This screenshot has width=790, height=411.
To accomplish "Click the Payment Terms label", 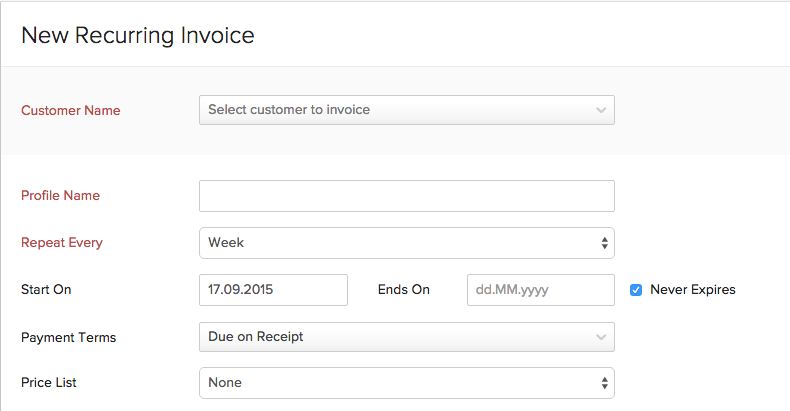I will 68,337.
